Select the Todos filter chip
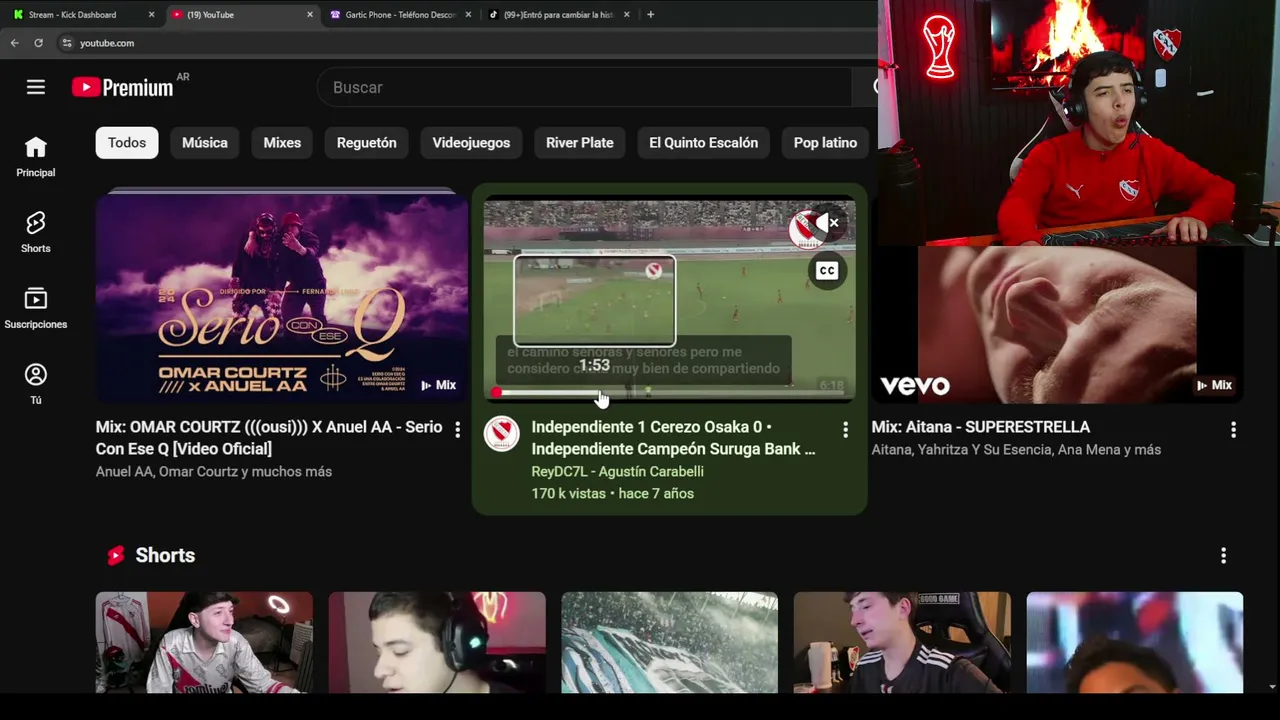Viewport: 1280px width, 720px height. pos(127,143)
